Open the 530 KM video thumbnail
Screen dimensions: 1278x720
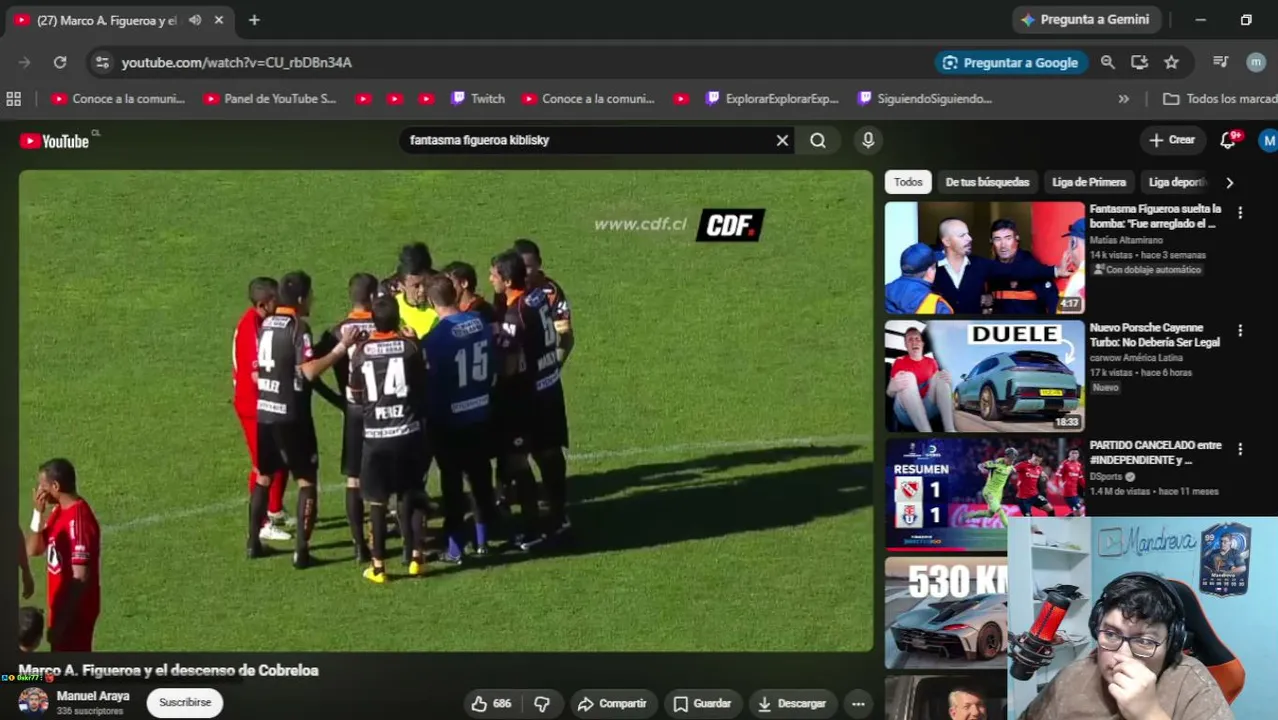pyautogui.click(x=945, y=612)
